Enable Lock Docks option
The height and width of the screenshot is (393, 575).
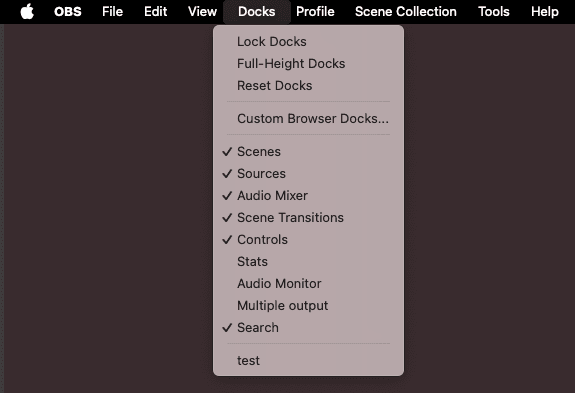pyautogui.click(x=308, y=41)
